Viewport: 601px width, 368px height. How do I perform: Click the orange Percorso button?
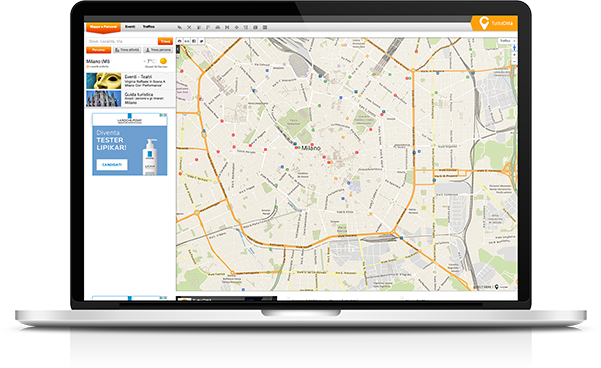[99, 50]
